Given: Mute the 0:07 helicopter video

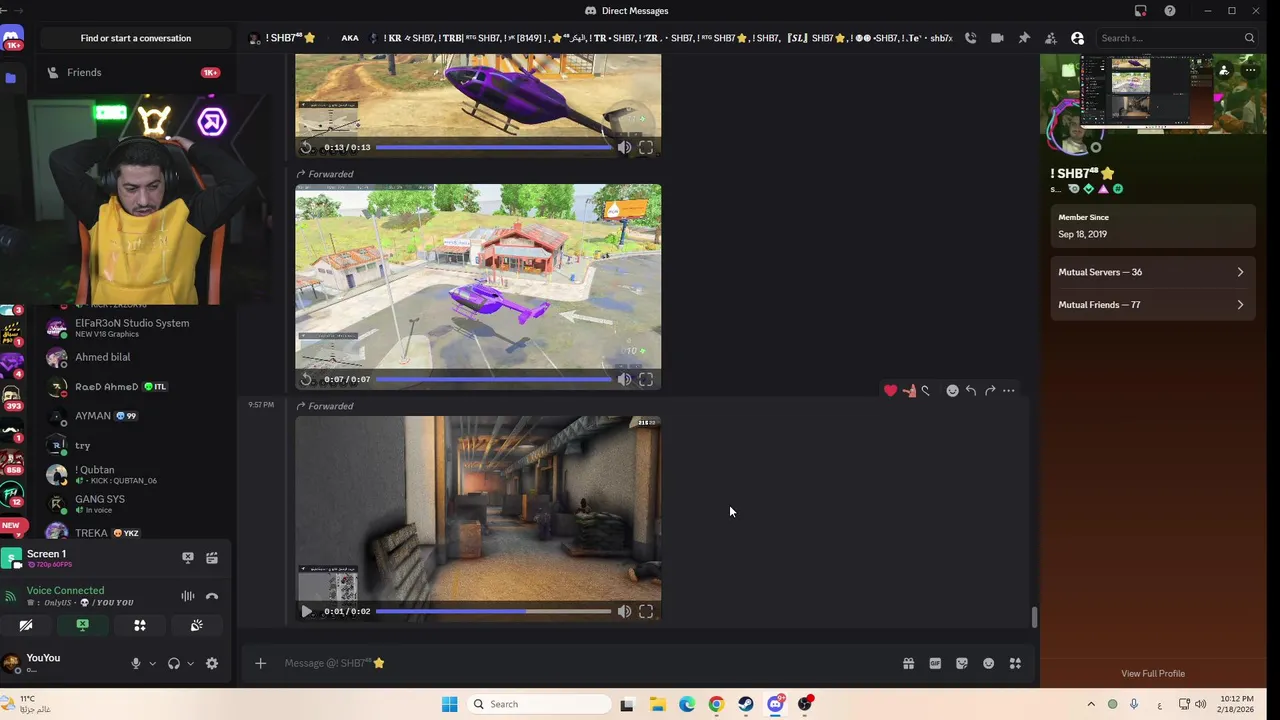Looking at the screenshot, I should (624, 379).
